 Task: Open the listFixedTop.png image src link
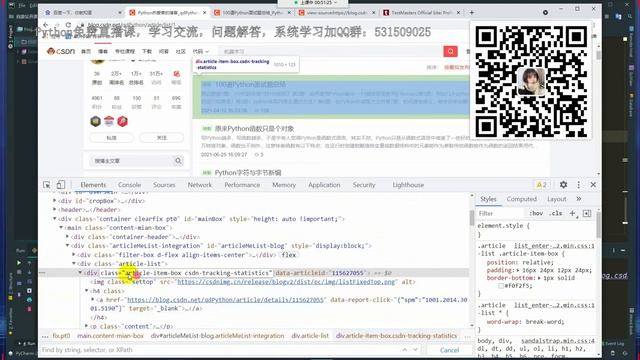[x=286, y=282]
